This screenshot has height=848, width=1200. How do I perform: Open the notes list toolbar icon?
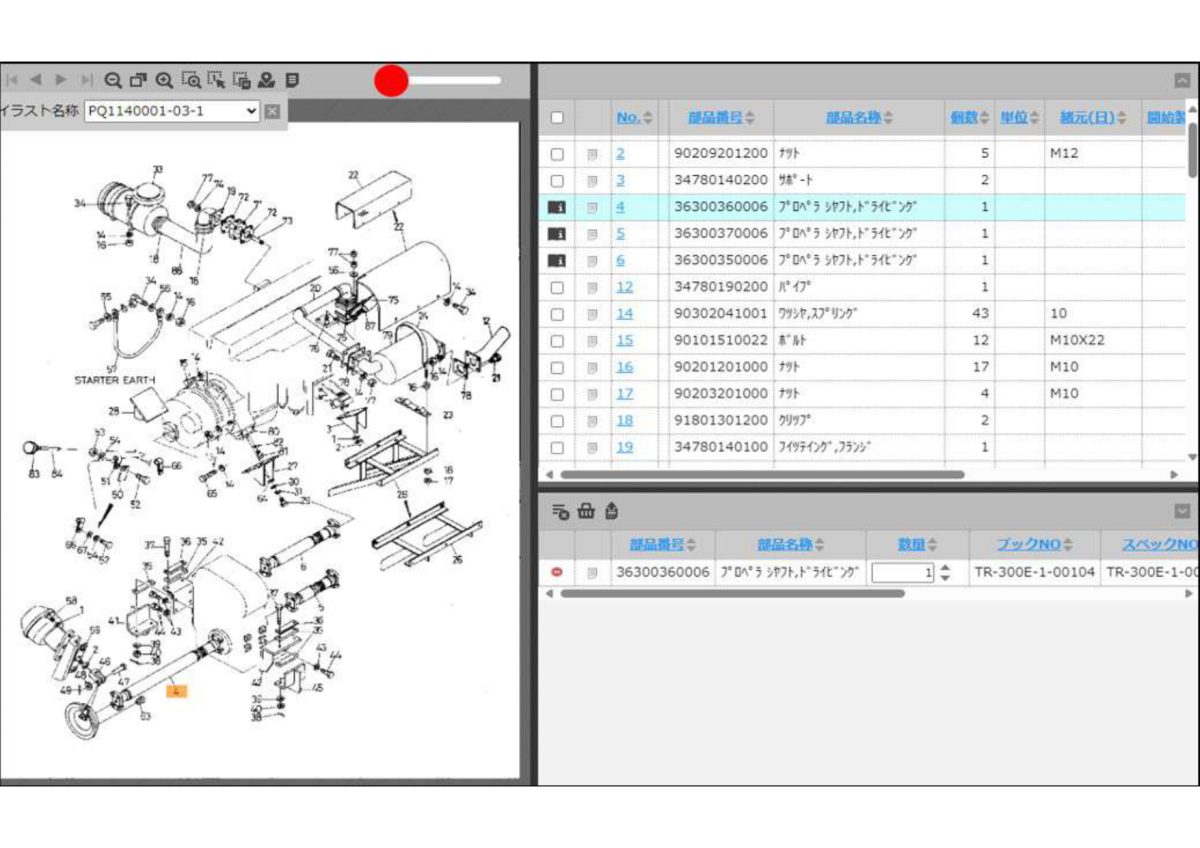(x=291, y=80)
